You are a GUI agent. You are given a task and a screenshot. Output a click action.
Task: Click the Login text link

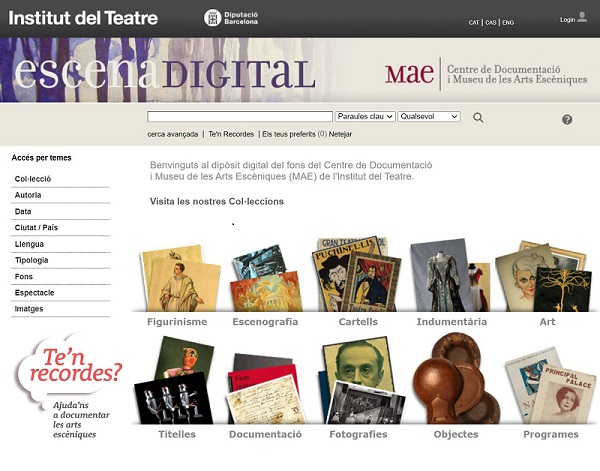(567, 20)
